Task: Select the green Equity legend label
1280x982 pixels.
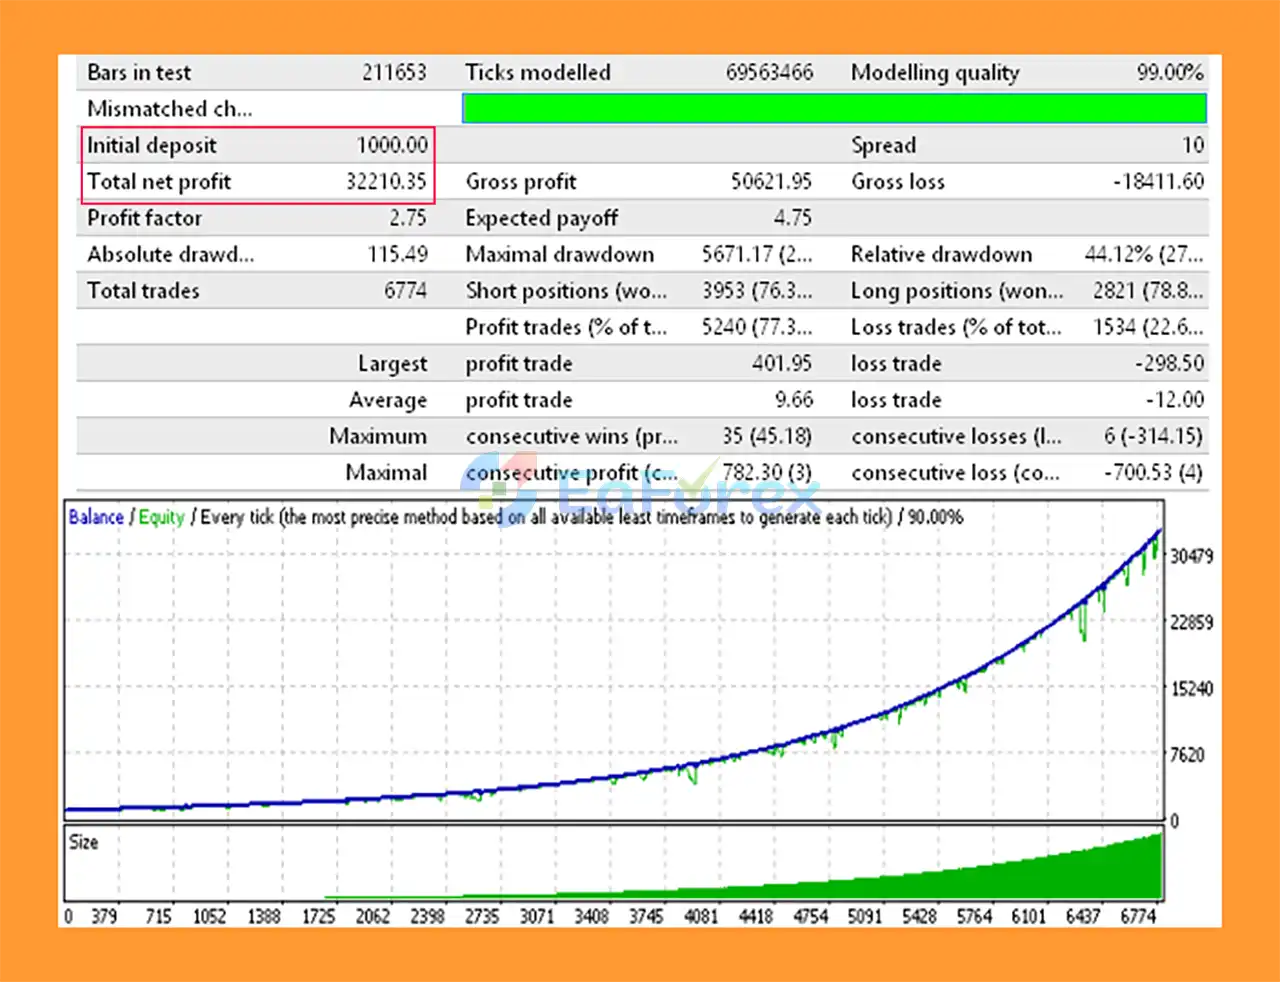Action: [161, 517]
